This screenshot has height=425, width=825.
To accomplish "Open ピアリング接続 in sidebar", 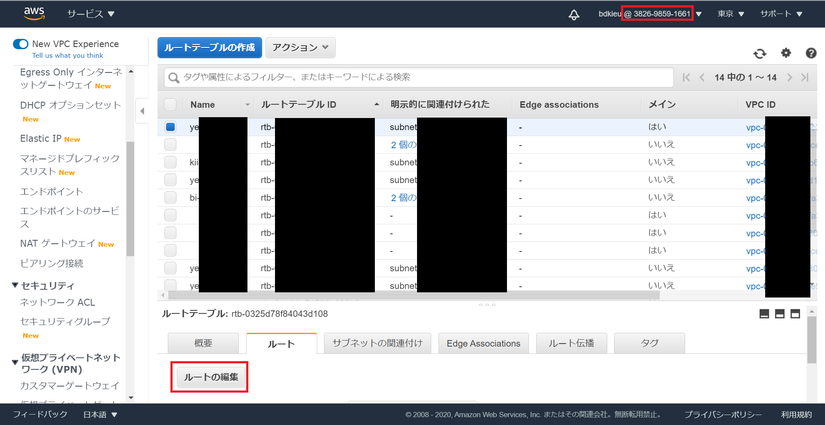I will 52,263.
